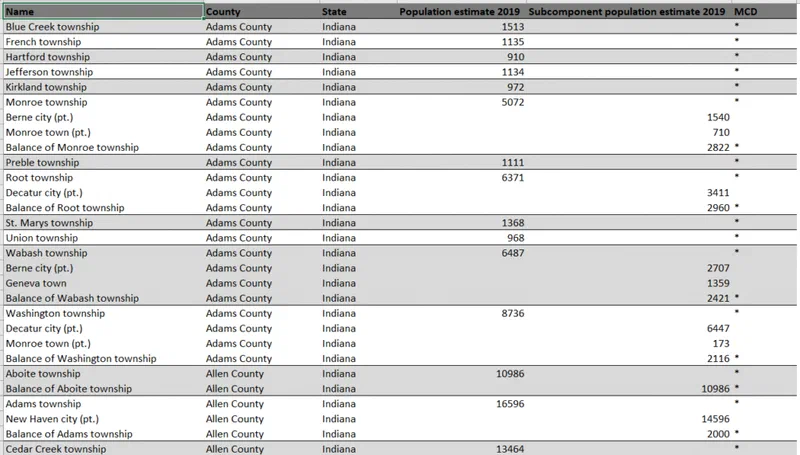Click population value 6487

click(x=513, y=253)
